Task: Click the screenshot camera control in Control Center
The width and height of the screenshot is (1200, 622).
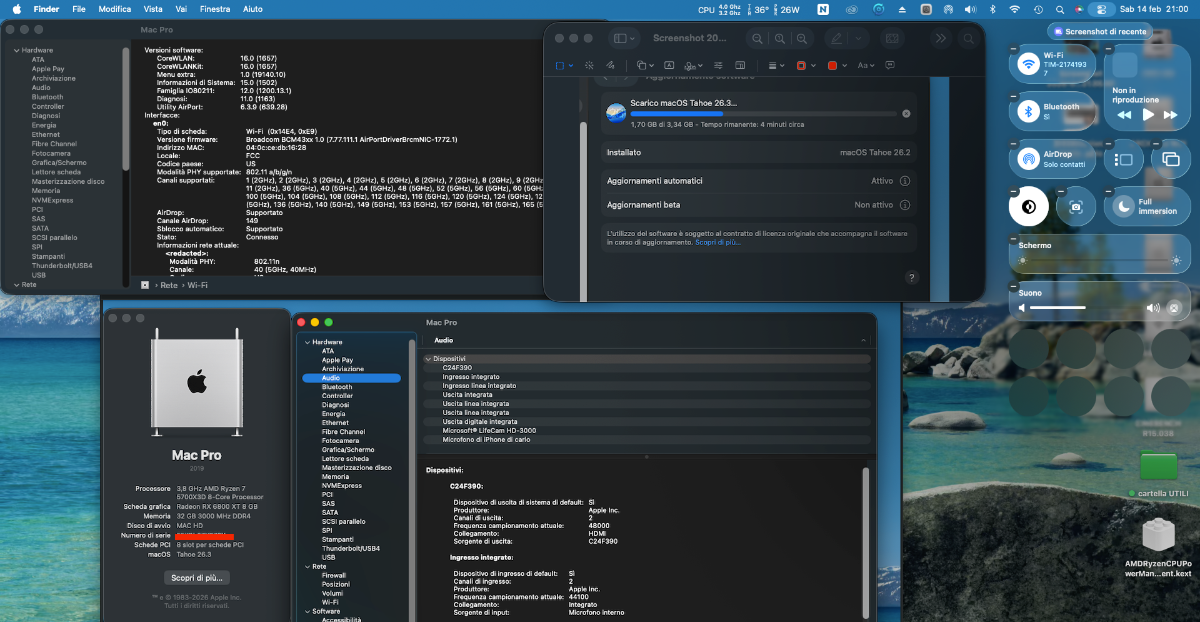Action: tap(1076, 206)
